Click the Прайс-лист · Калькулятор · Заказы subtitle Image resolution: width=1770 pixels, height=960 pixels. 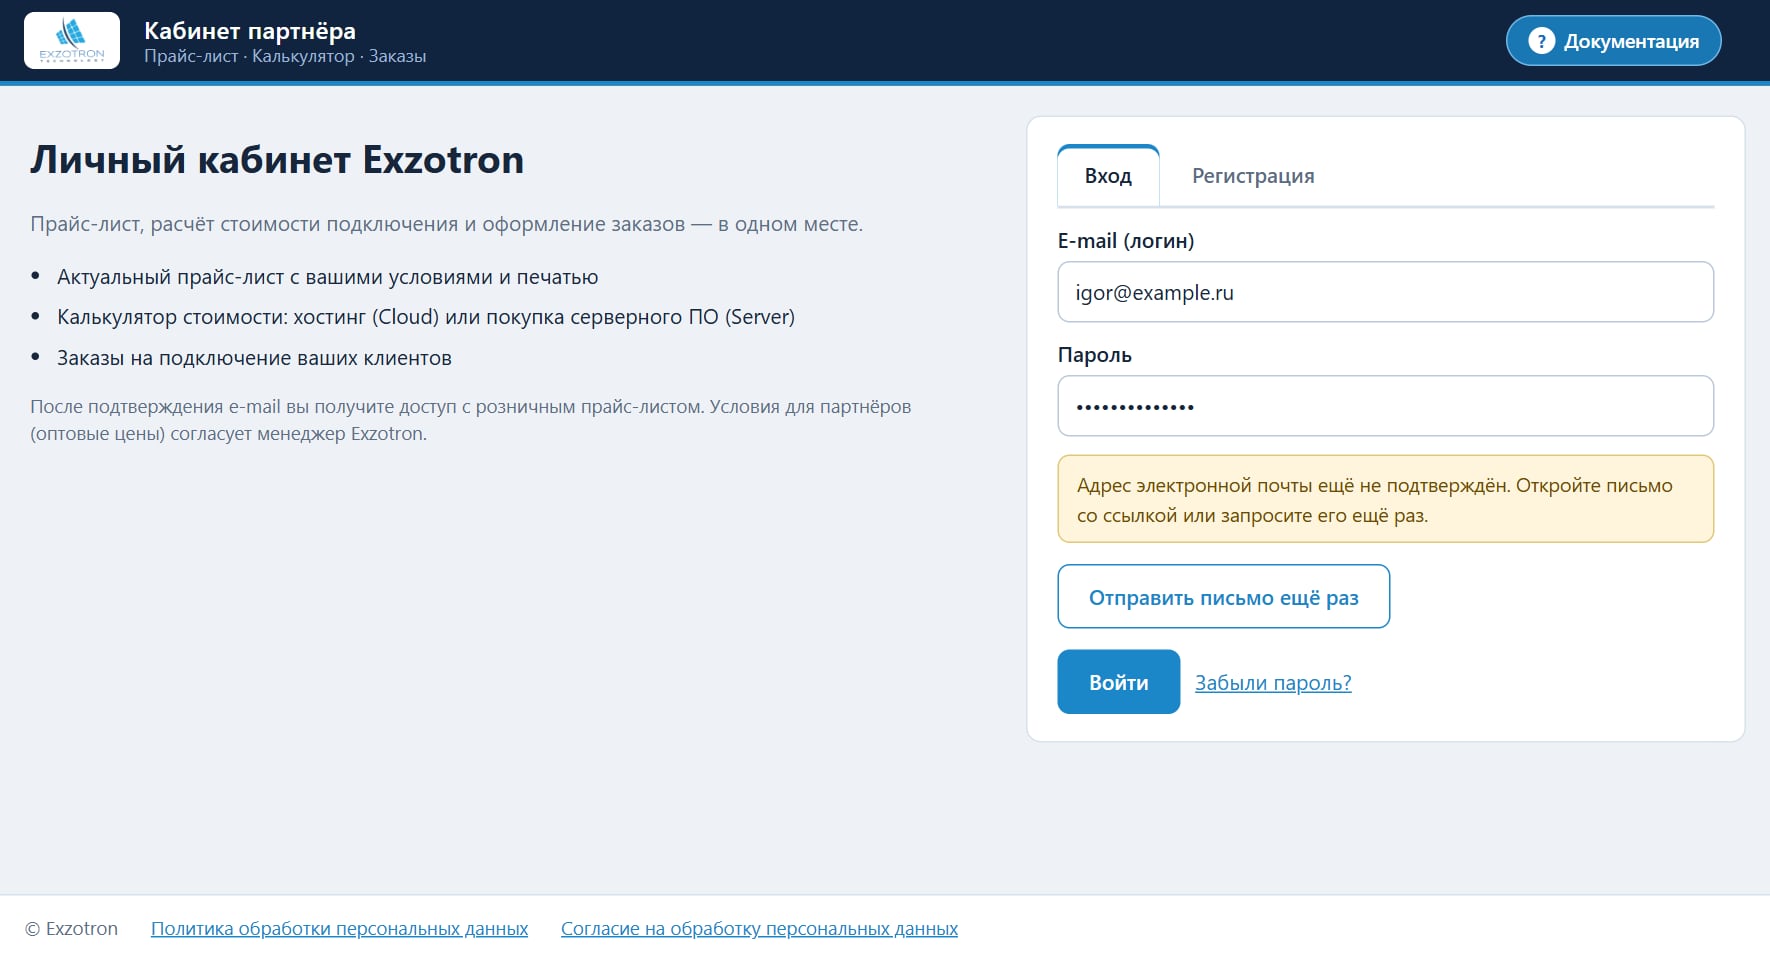(x=285, y=57)
